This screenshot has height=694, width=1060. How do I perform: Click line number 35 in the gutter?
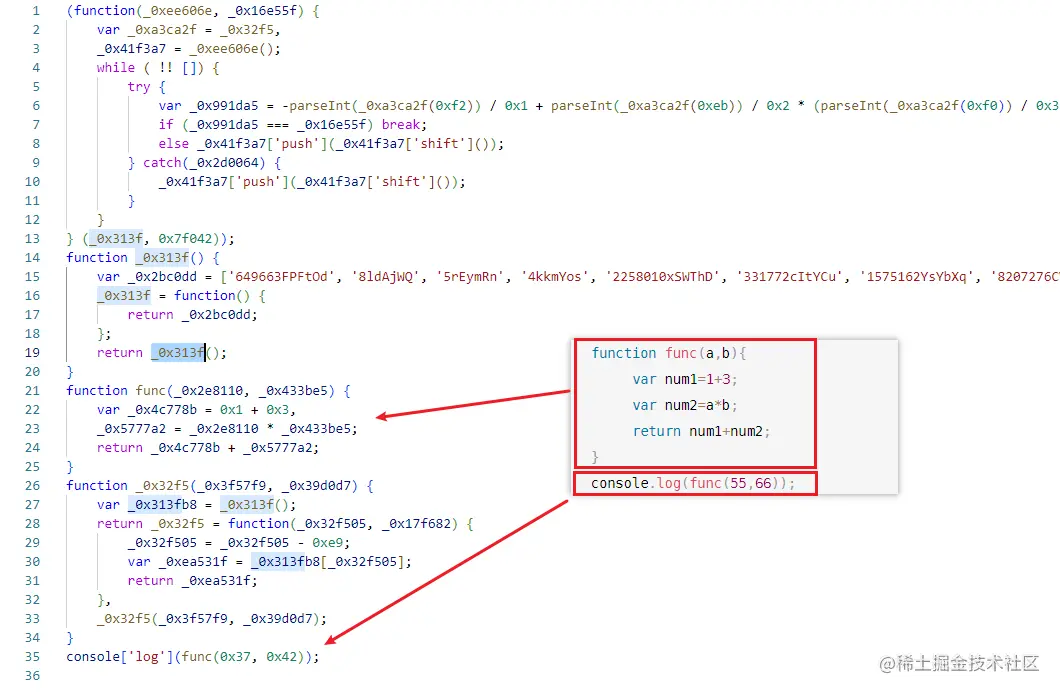(x=32, y=657)
